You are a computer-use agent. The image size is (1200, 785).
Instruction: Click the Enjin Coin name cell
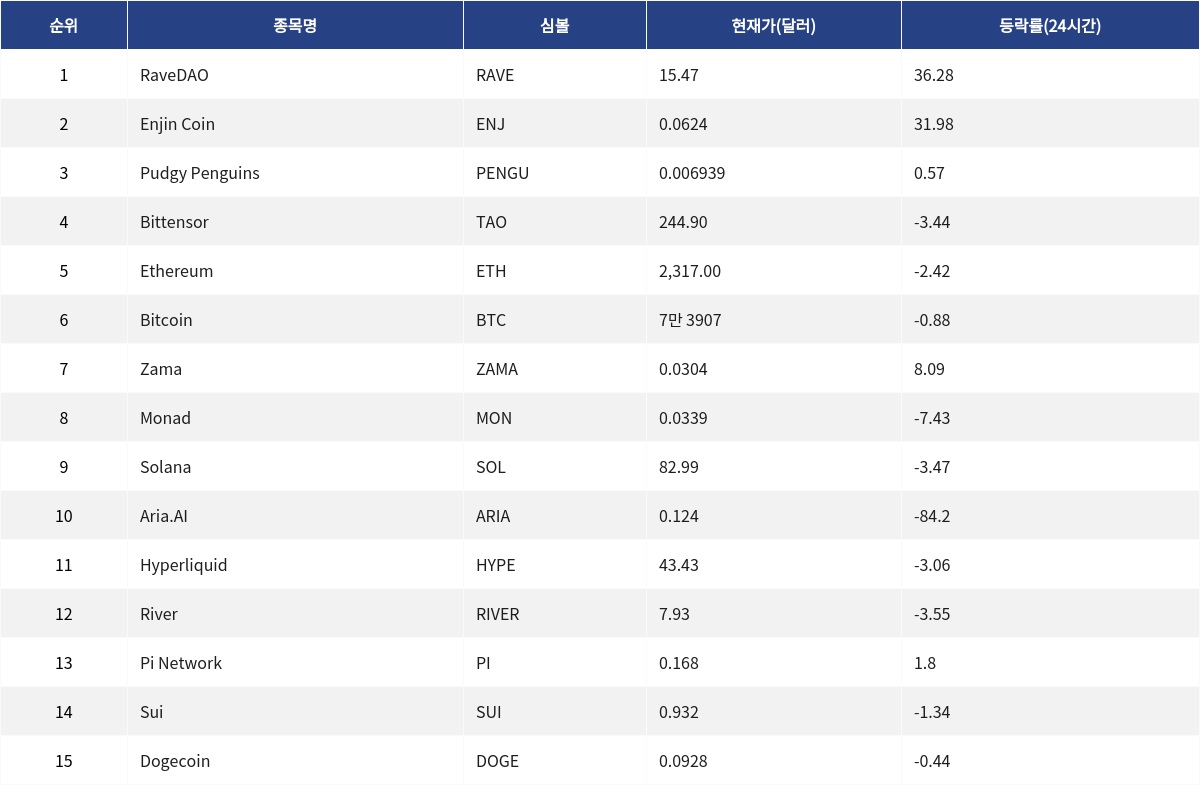tap(177, 124)
